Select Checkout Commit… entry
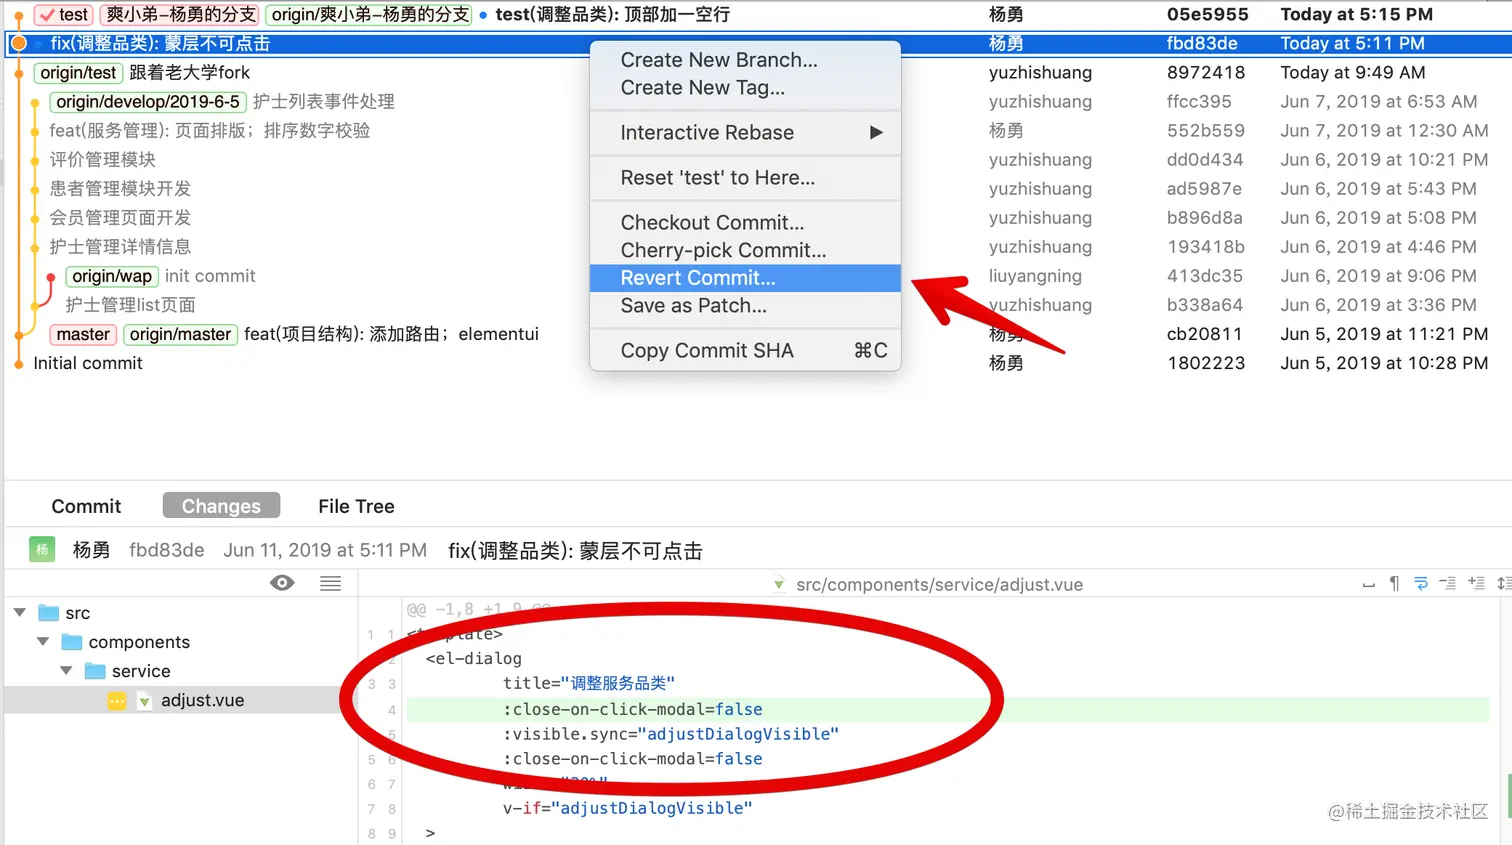1512x845 pixels. [745, 222]
